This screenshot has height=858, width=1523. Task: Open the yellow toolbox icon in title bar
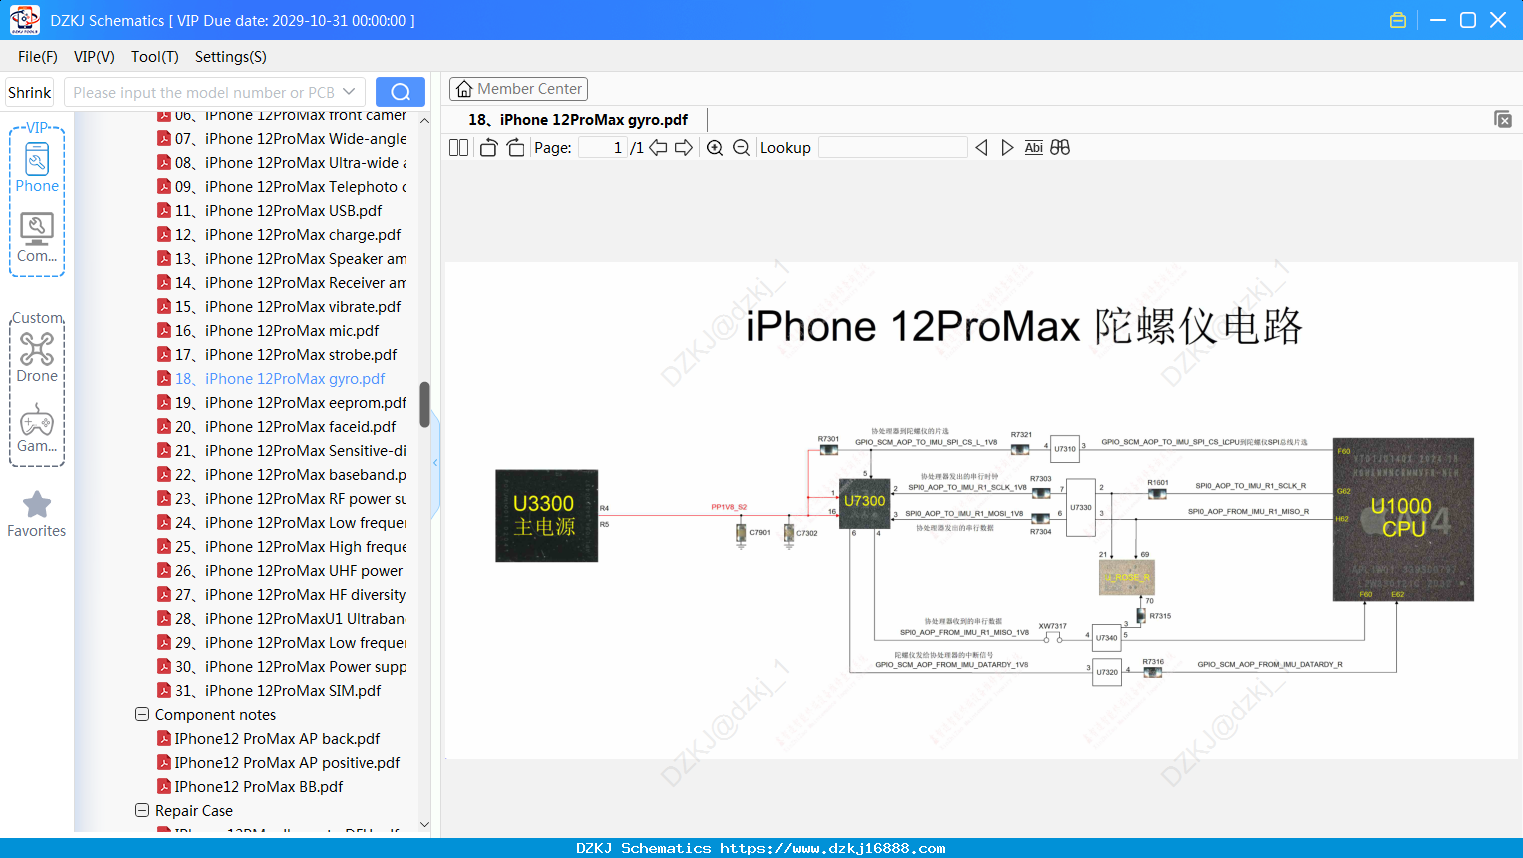[1398, 20]
